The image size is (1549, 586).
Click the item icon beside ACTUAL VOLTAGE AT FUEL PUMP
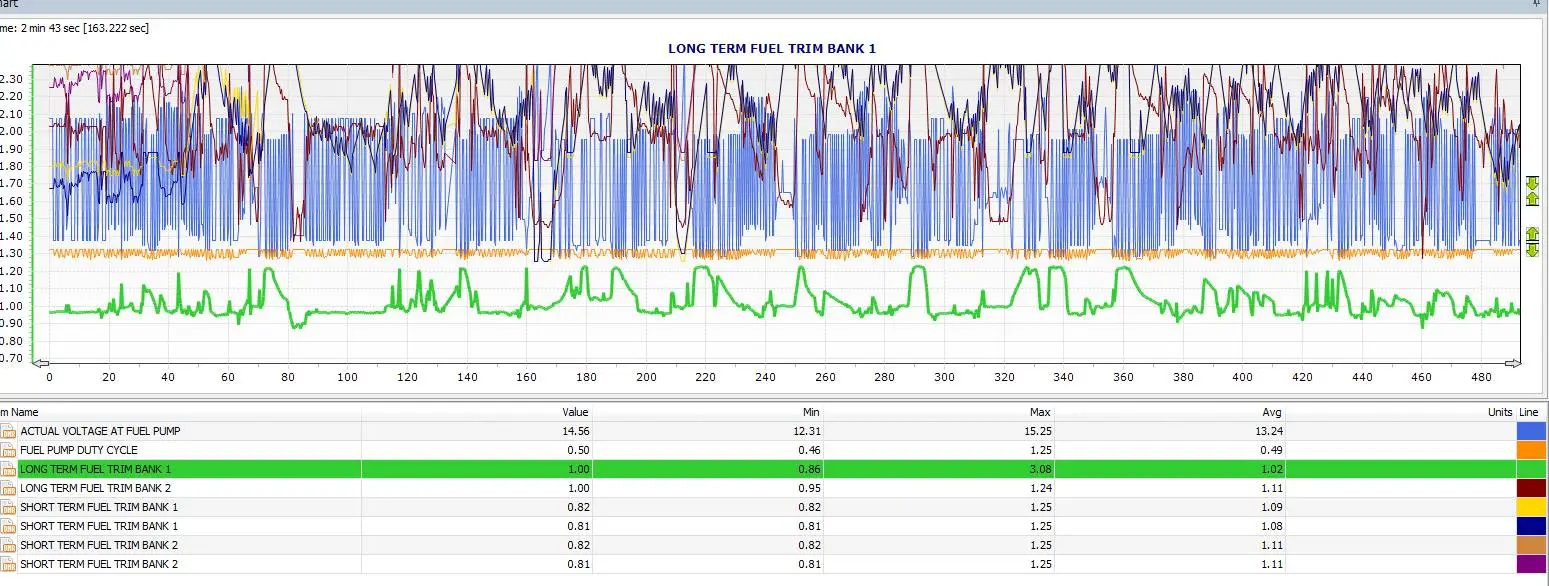tap(9, 431)
